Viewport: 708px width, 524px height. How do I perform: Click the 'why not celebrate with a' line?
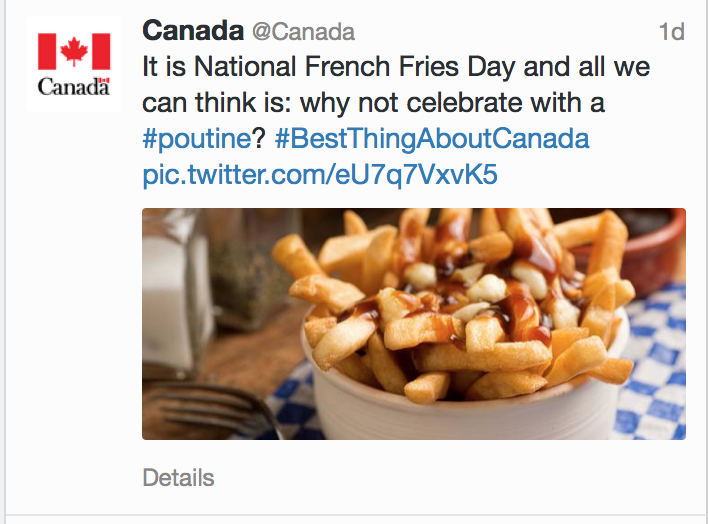coord(372,103)
